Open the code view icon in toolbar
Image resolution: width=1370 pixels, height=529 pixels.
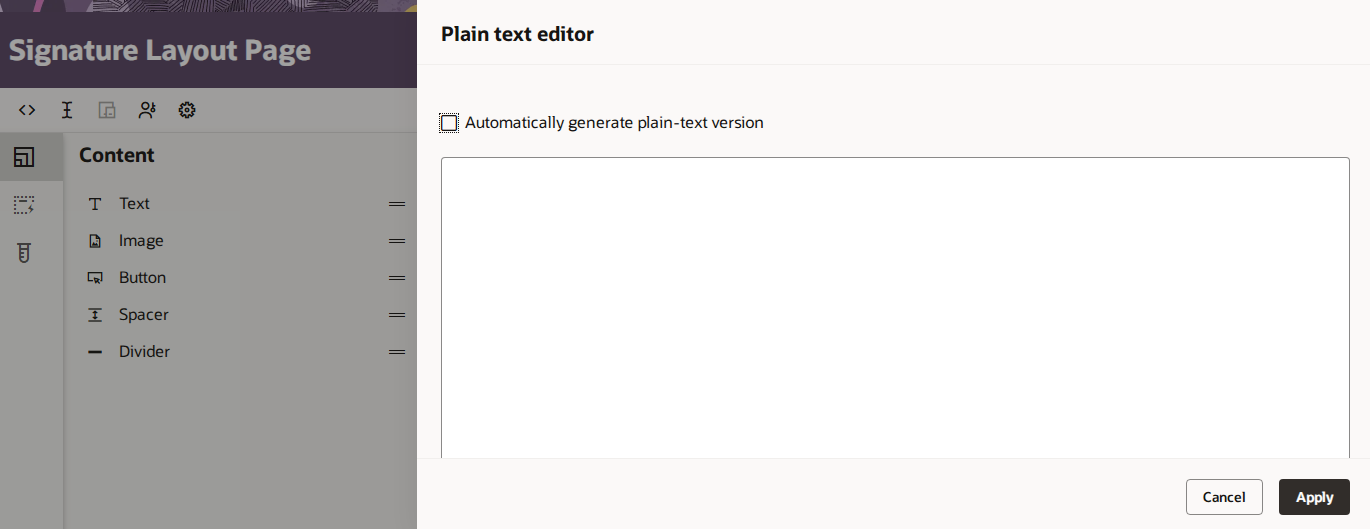pyautogui.click(x=27, y=110)
